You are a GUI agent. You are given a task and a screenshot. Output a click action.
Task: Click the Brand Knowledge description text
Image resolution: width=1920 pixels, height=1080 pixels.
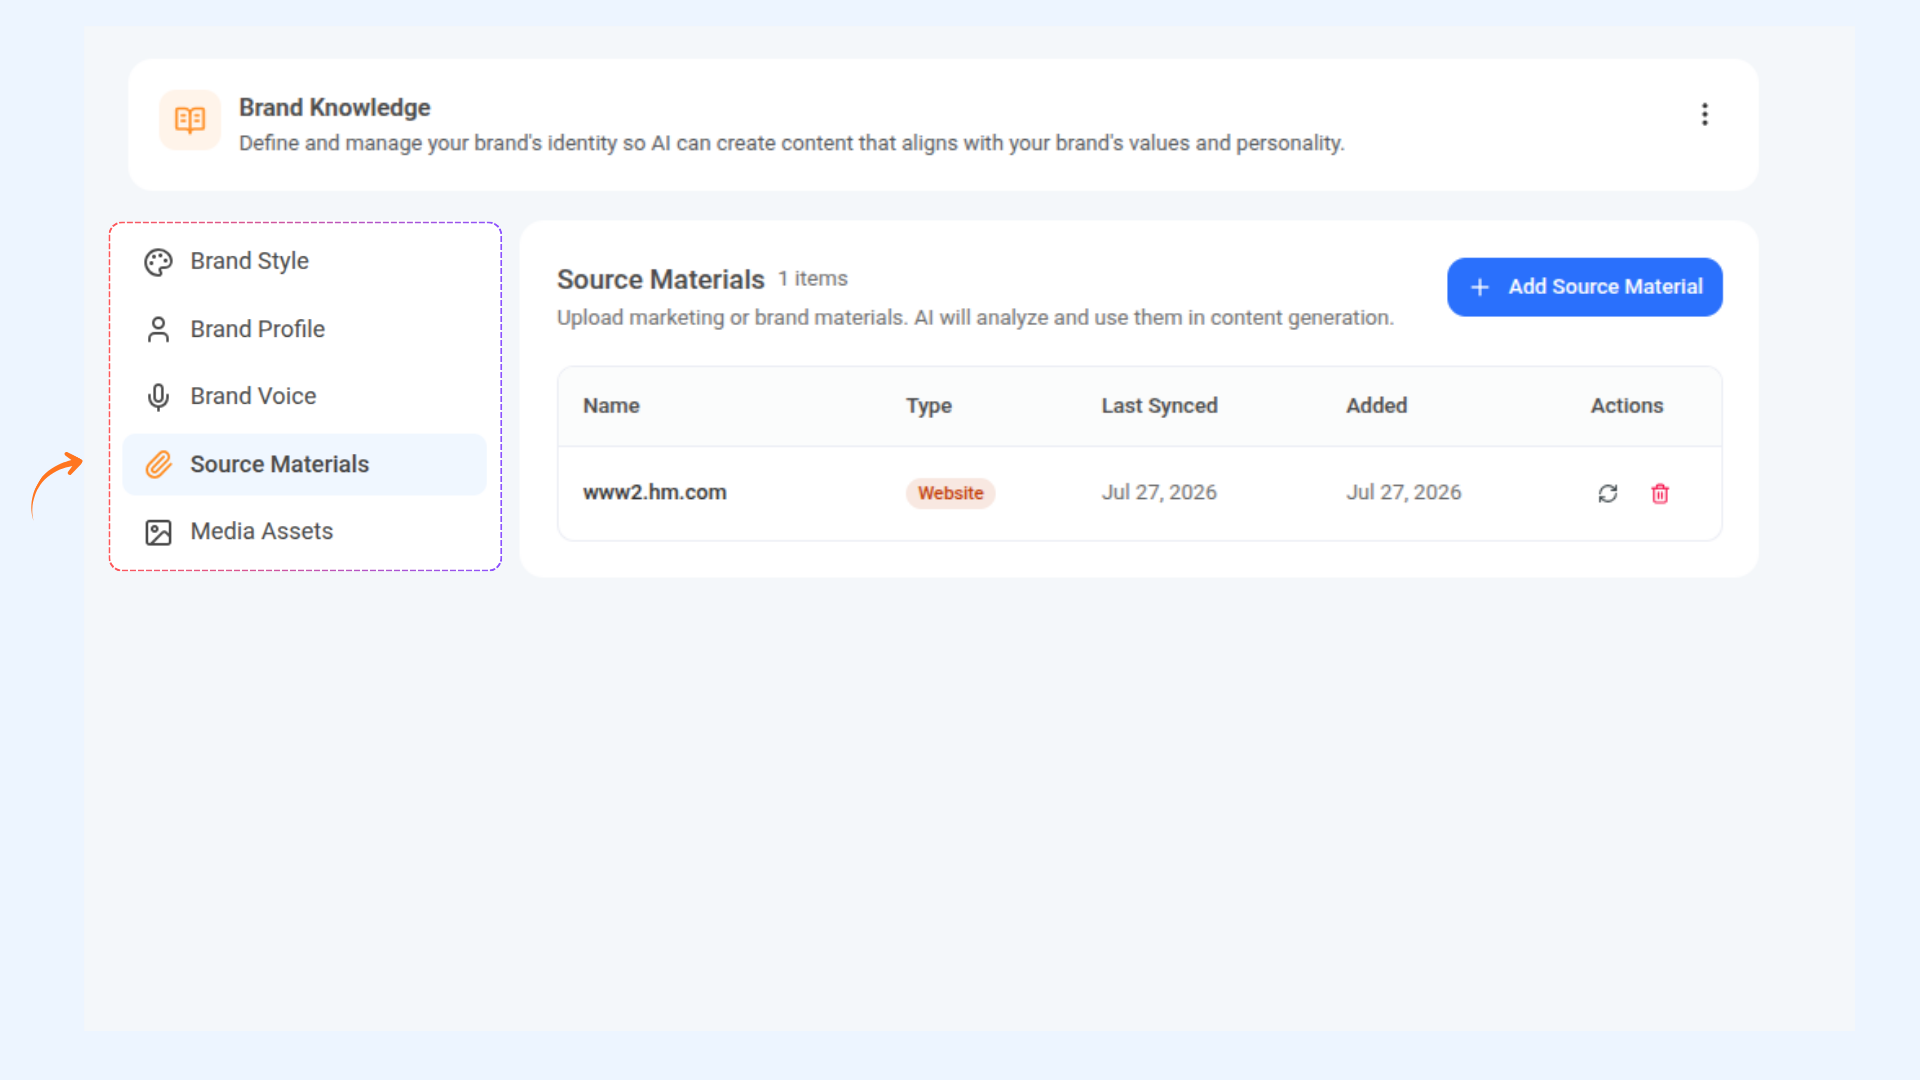791,143
